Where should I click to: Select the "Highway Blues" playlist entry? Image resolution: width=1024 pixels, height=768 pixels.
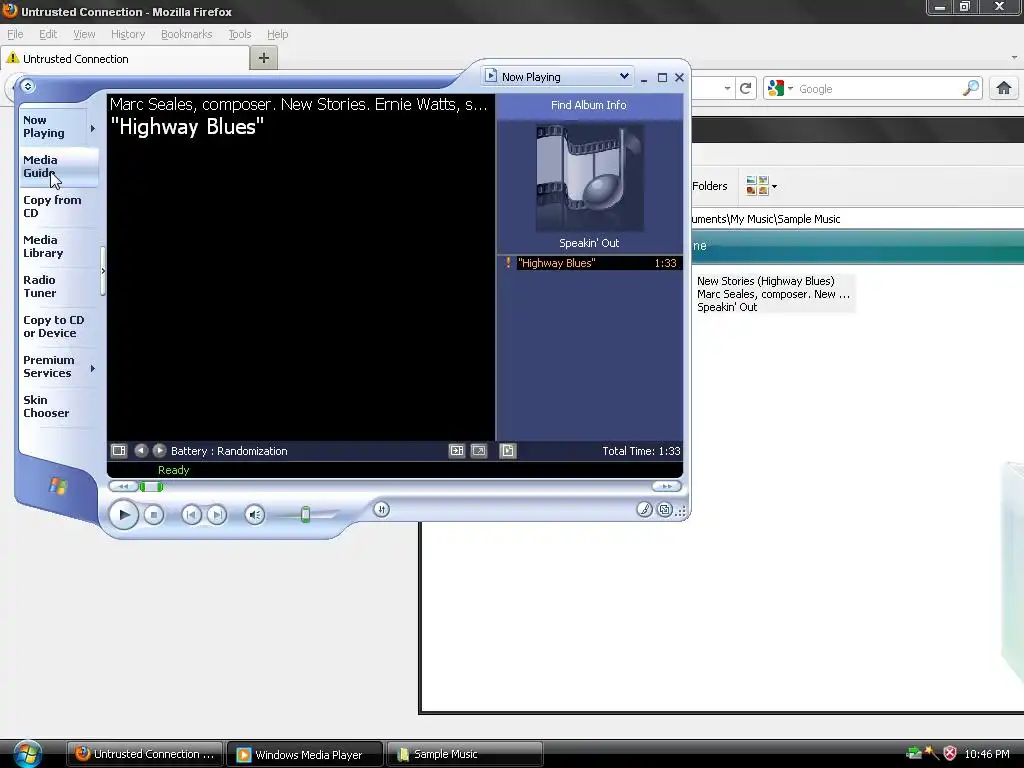point(590,263)
